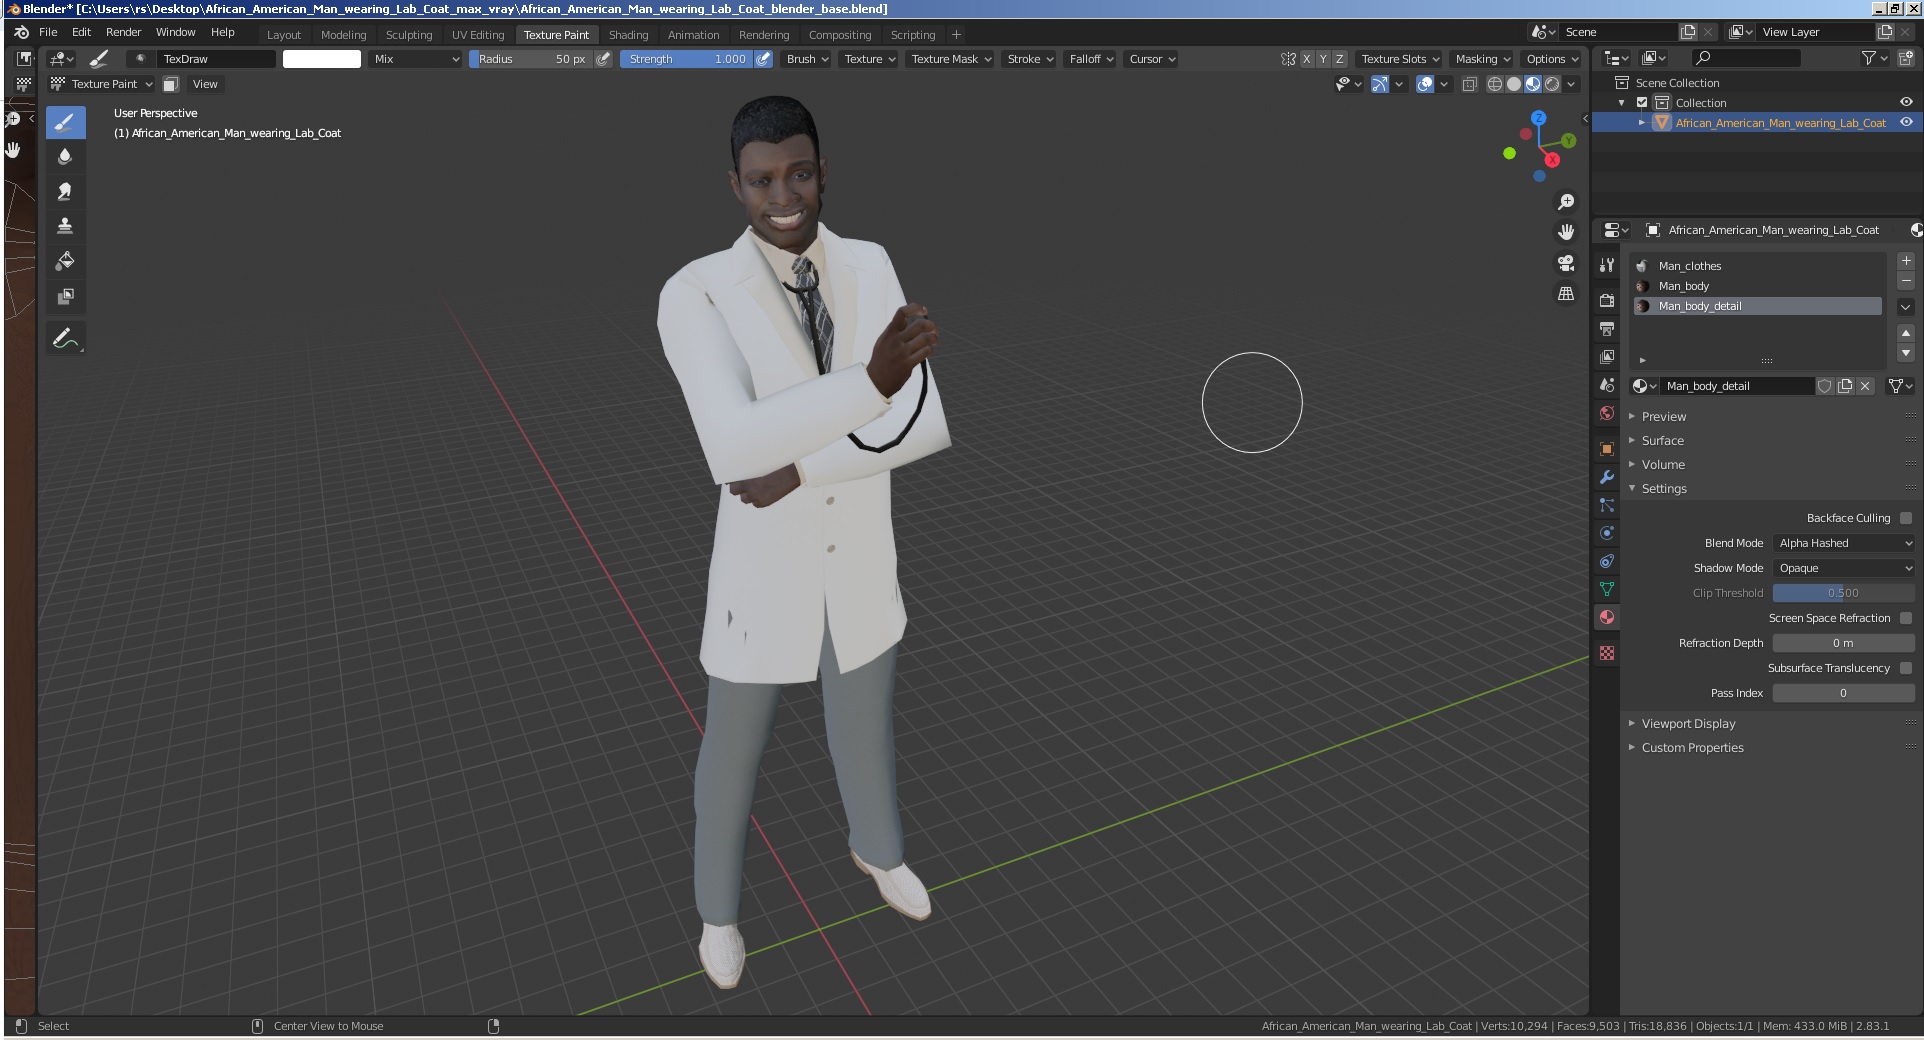Expand the Custom Properties panel
This screenshot has width=1924, height=1040.
pos(1692,748)
